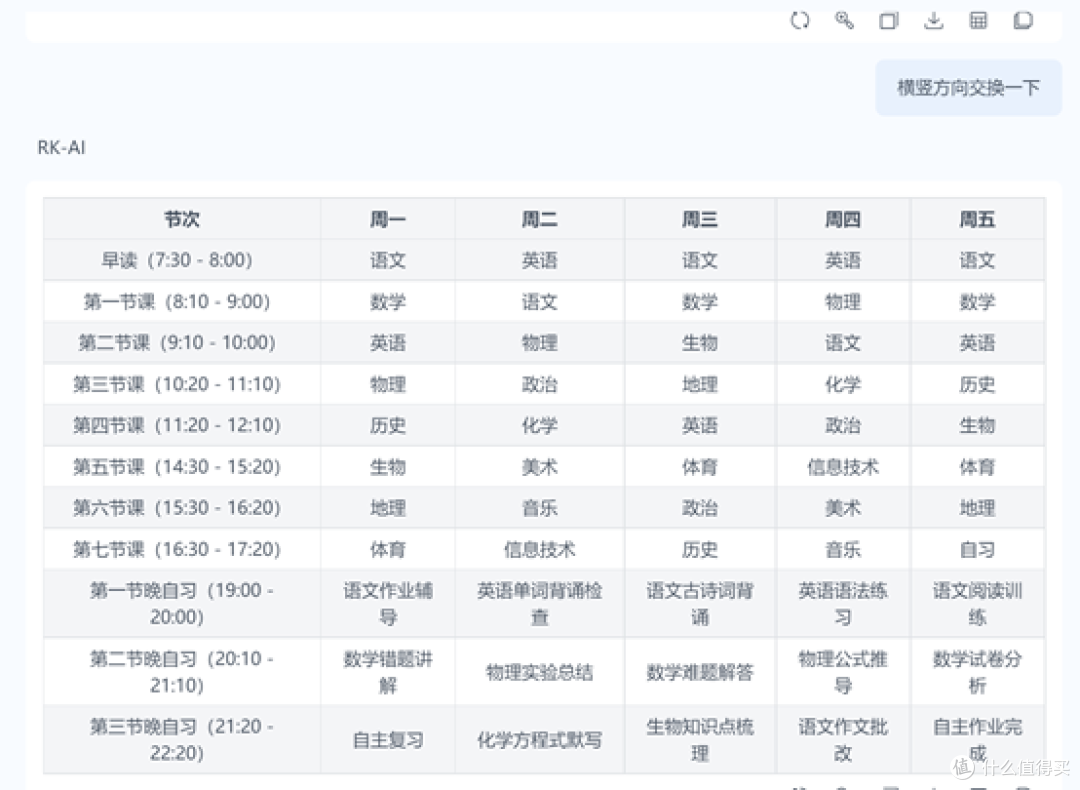Select the 周二 column header
The width and height of the screenshot is (1080, 790).
pos(539,219)
